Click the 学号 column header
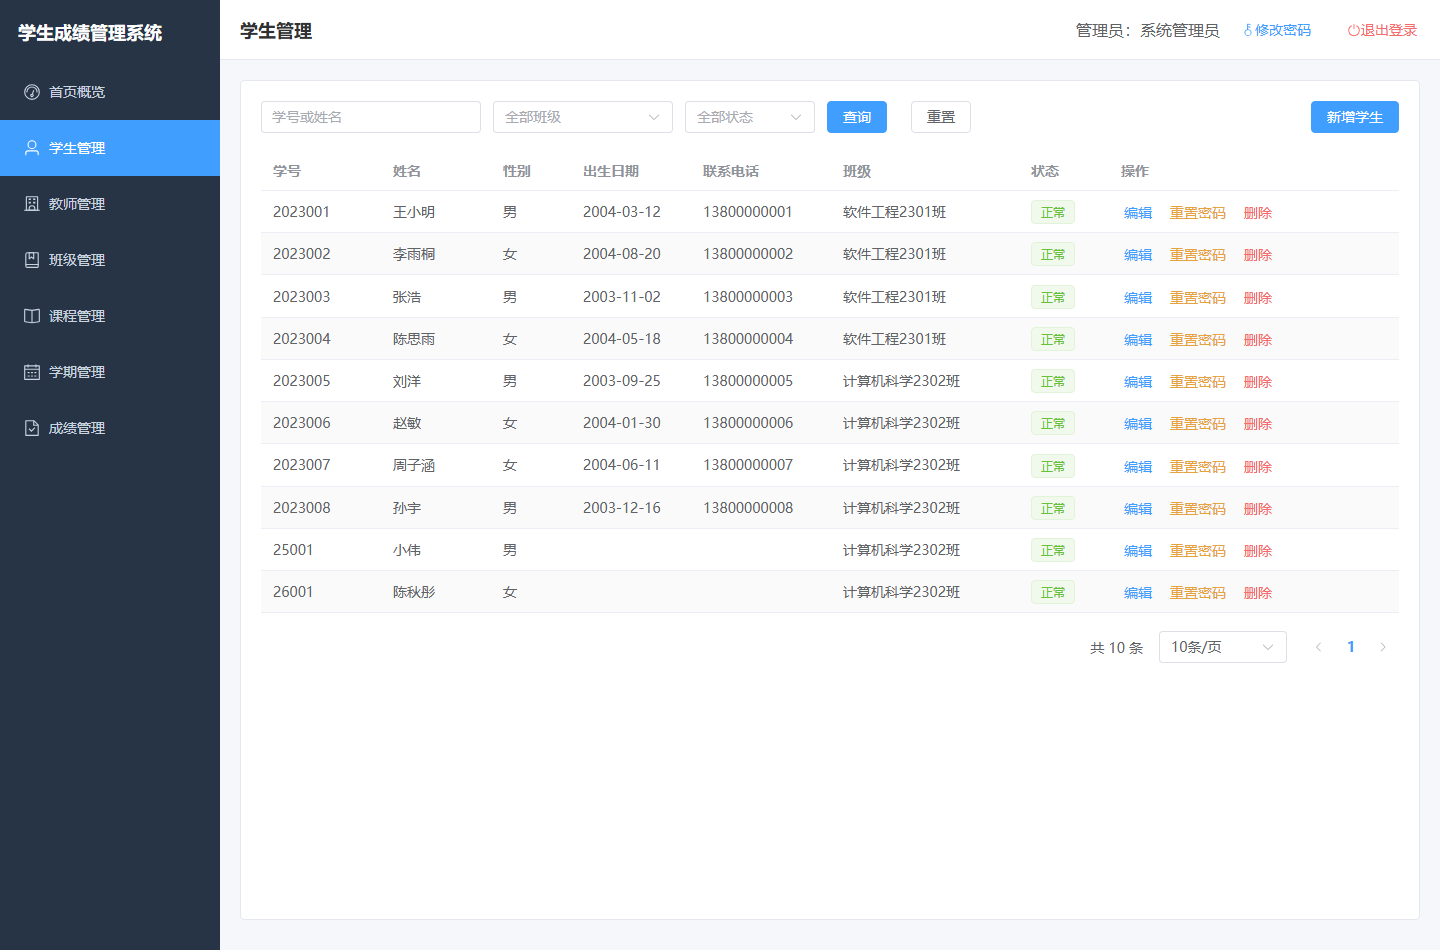1440x950 pixels. click(x=287, y=171)
